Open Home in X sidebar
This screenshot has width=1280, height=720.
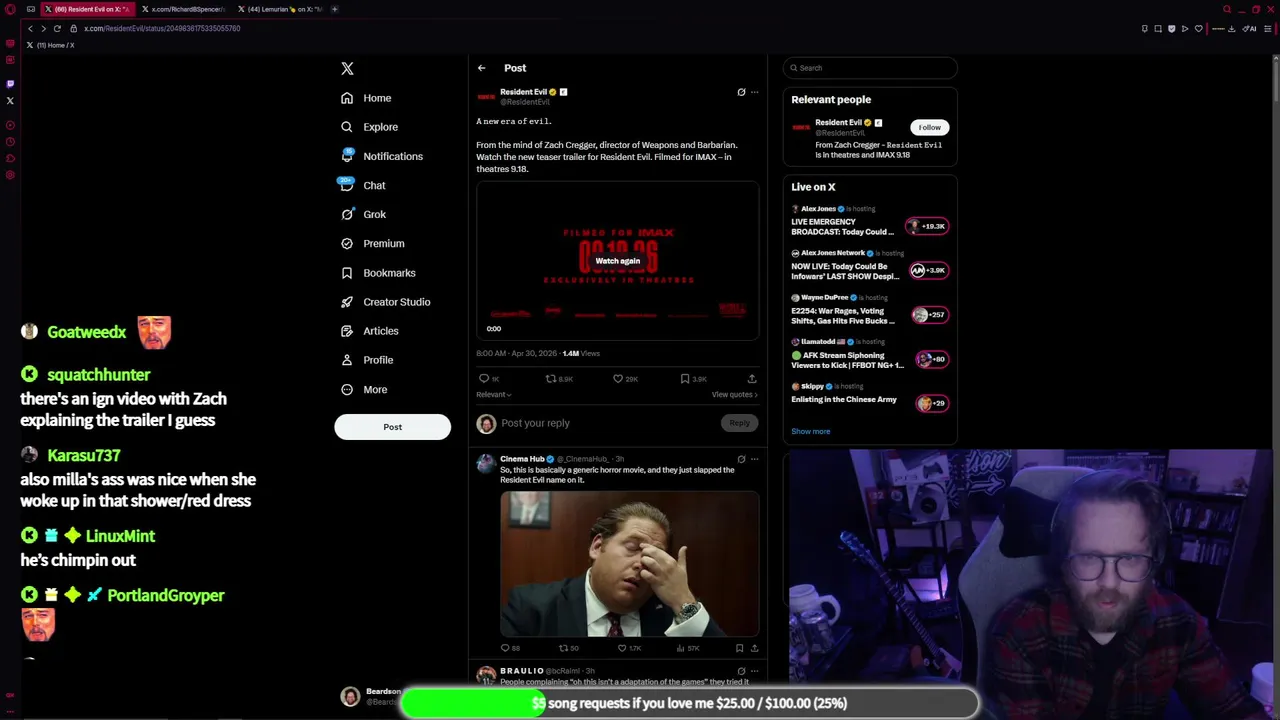pos(366,98)
